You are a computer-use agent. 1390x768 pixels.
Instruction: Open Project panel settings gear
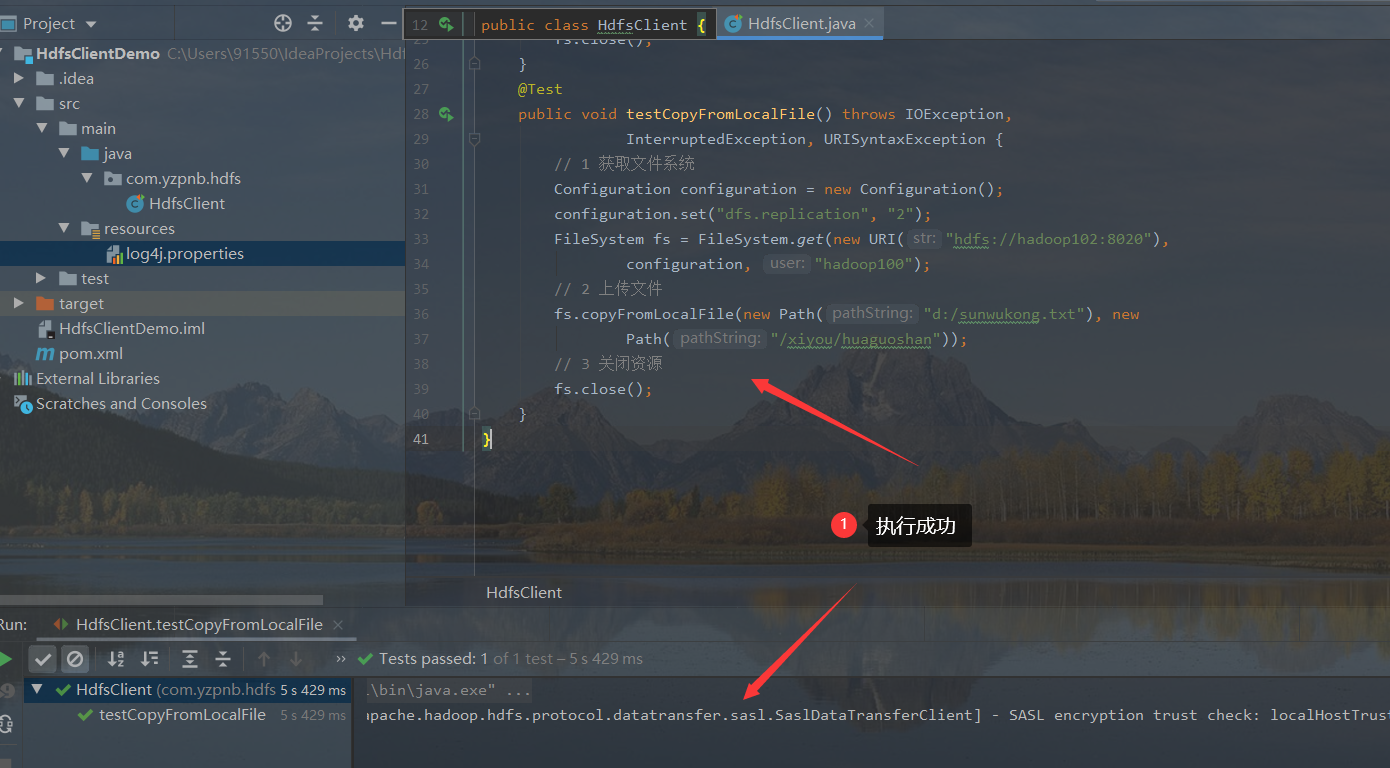[x=356, y=23]
